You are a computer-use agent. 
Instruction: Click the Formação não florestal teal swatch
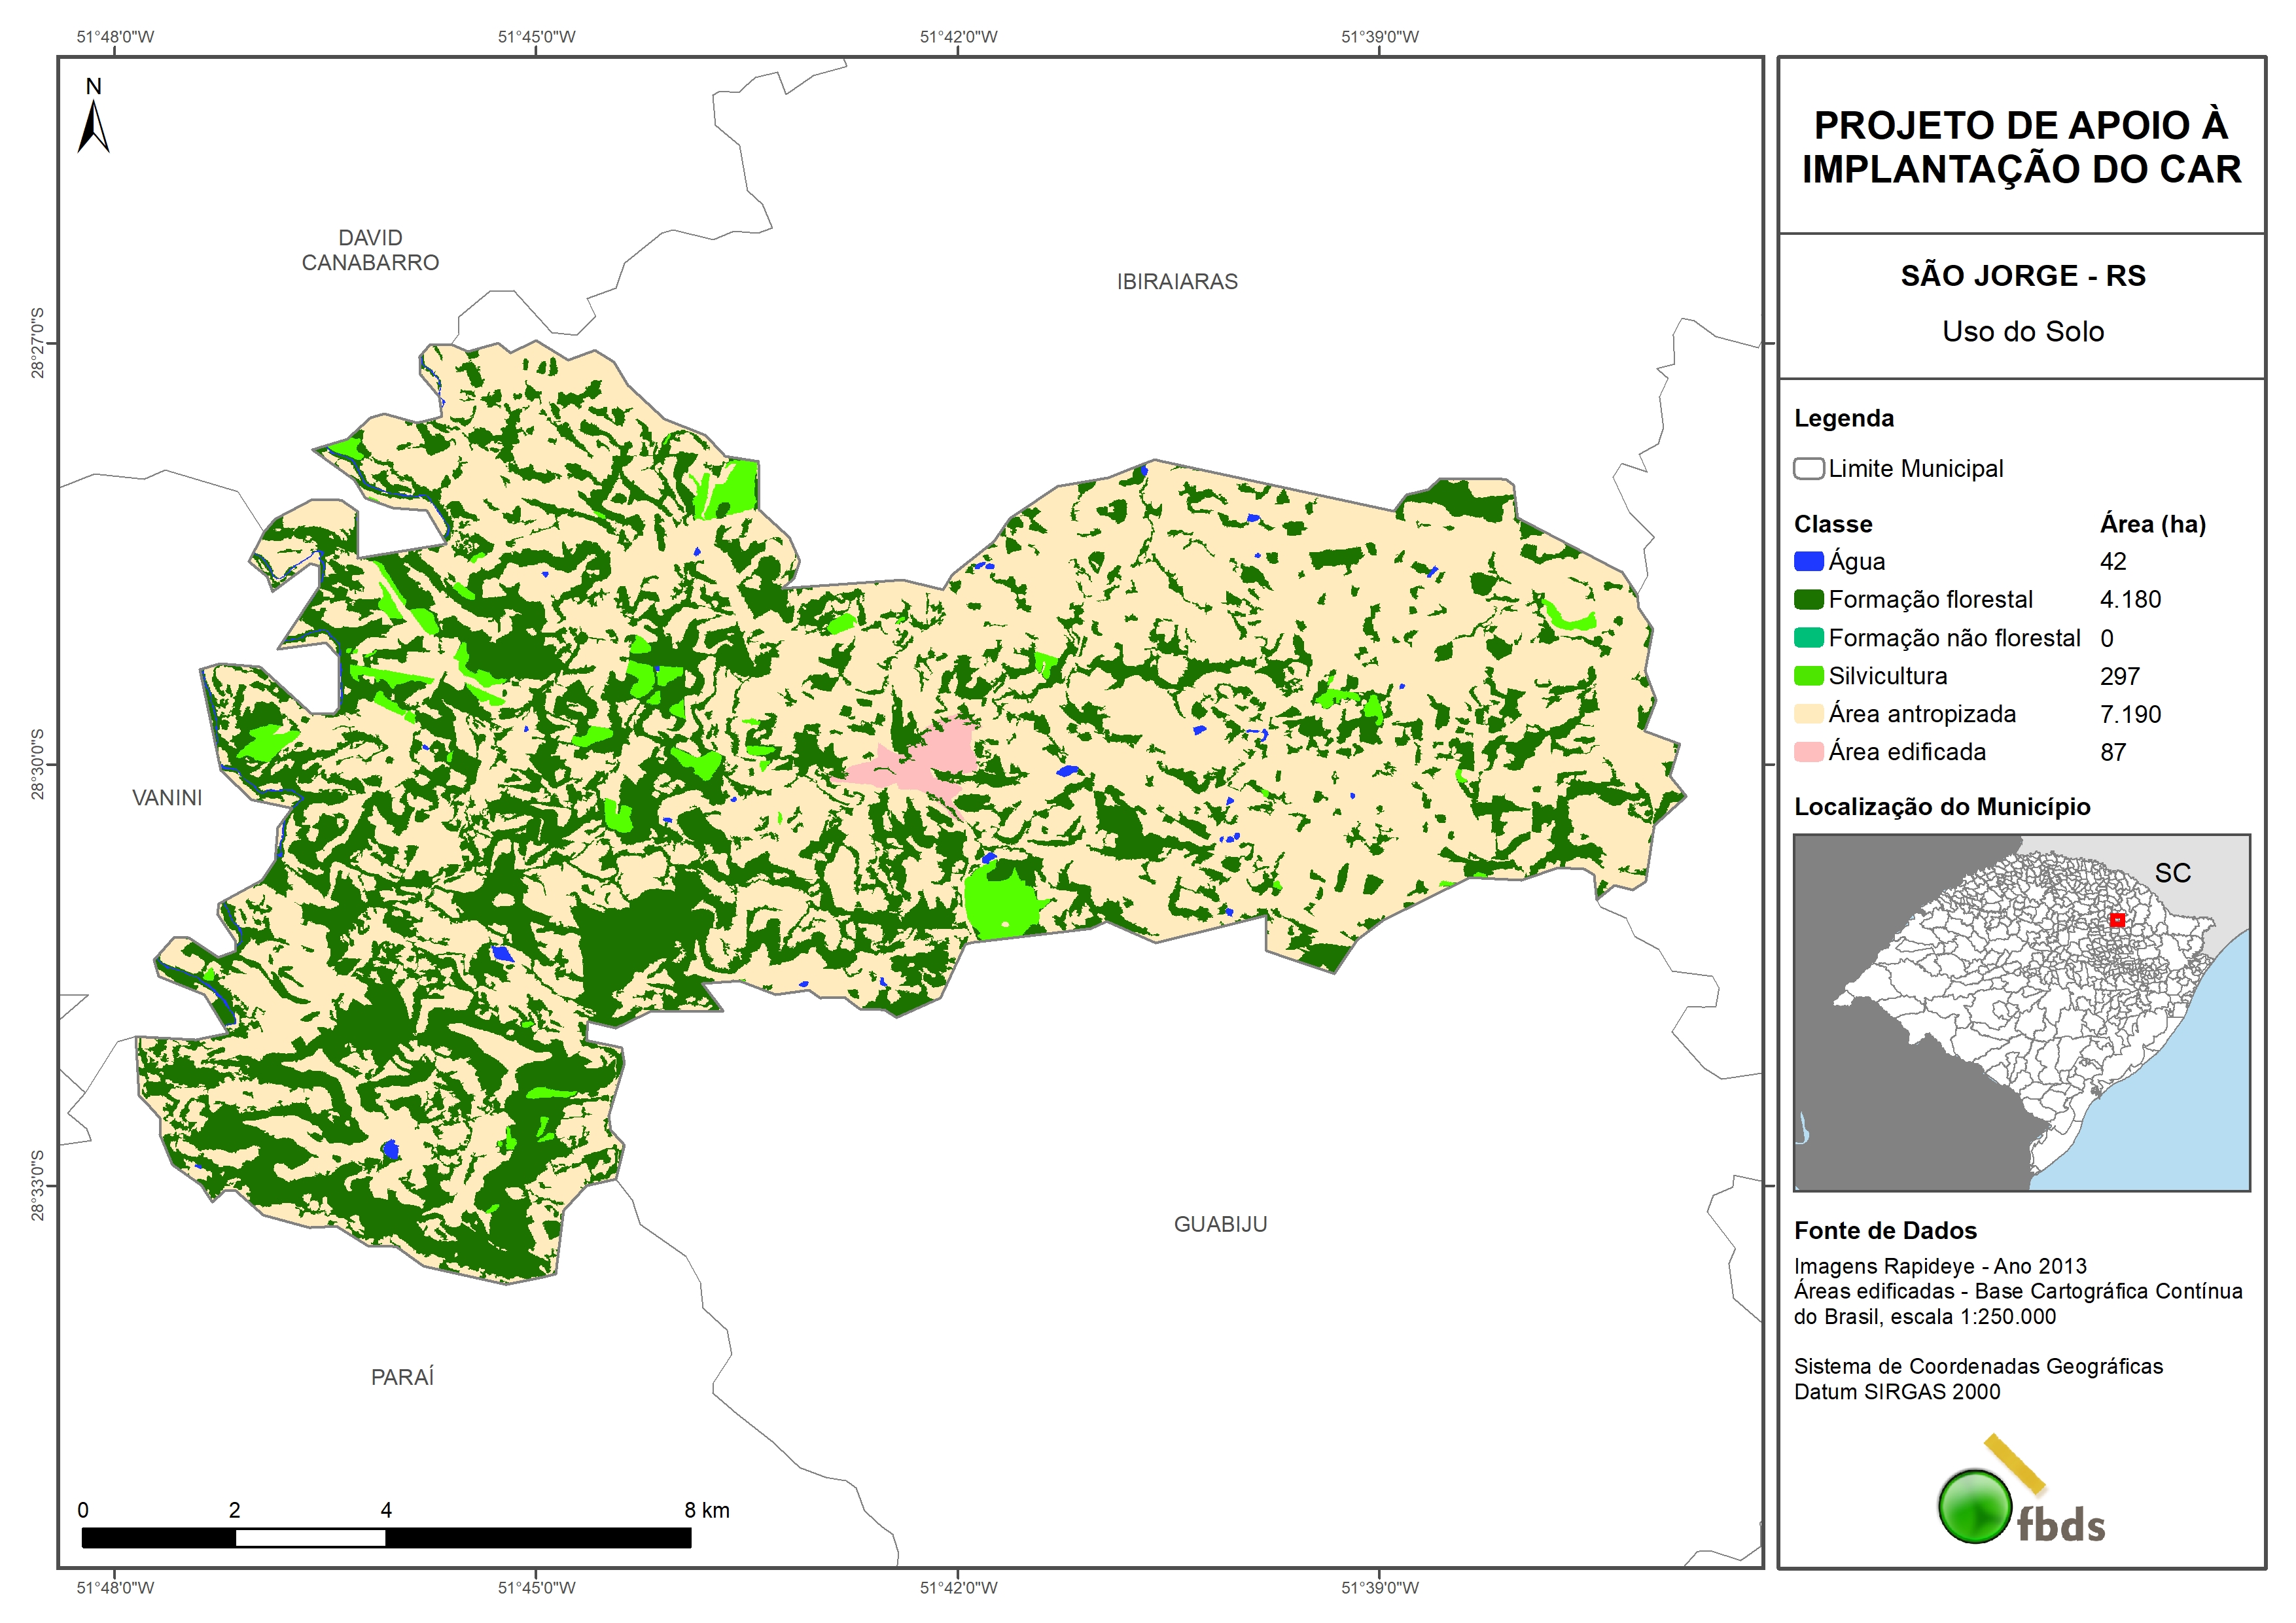[1808, 638]
